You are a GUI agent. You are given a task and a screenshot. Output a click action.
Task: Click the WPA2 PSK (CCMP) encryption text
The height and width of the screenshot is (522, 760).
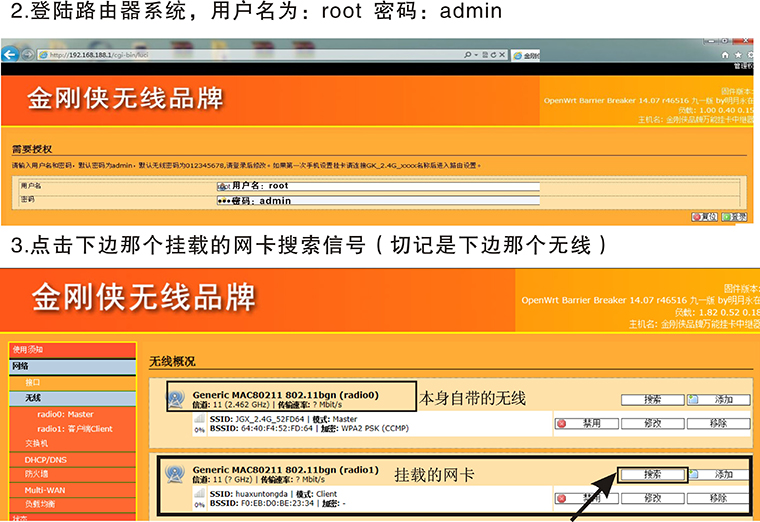tap(375, 428)
